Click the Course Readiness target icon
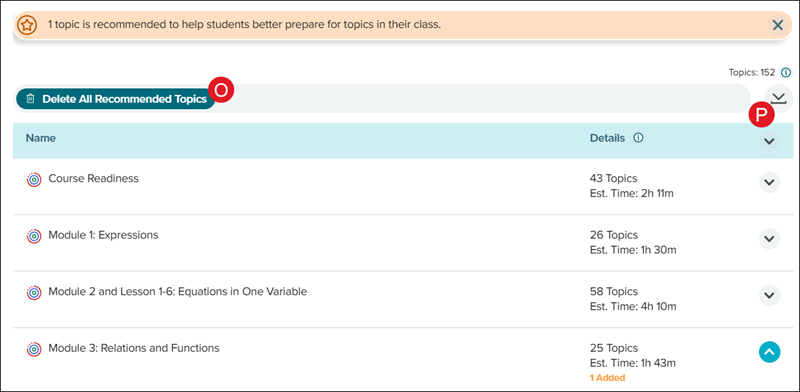Viewport: 800px width, 392px height. point(34,180)
